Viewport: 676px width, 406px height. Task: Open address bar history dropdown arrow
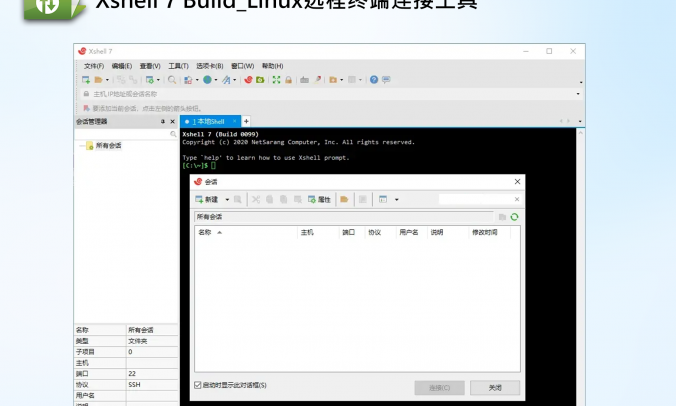coord(578,94)
